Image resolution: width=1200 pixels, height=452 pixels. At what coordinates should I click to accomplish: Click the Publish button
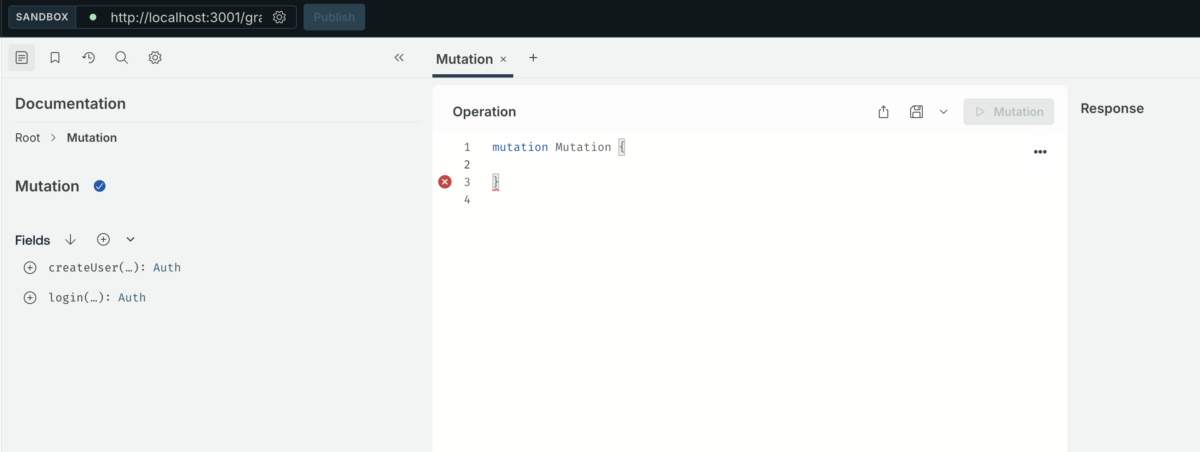[334, 17]
